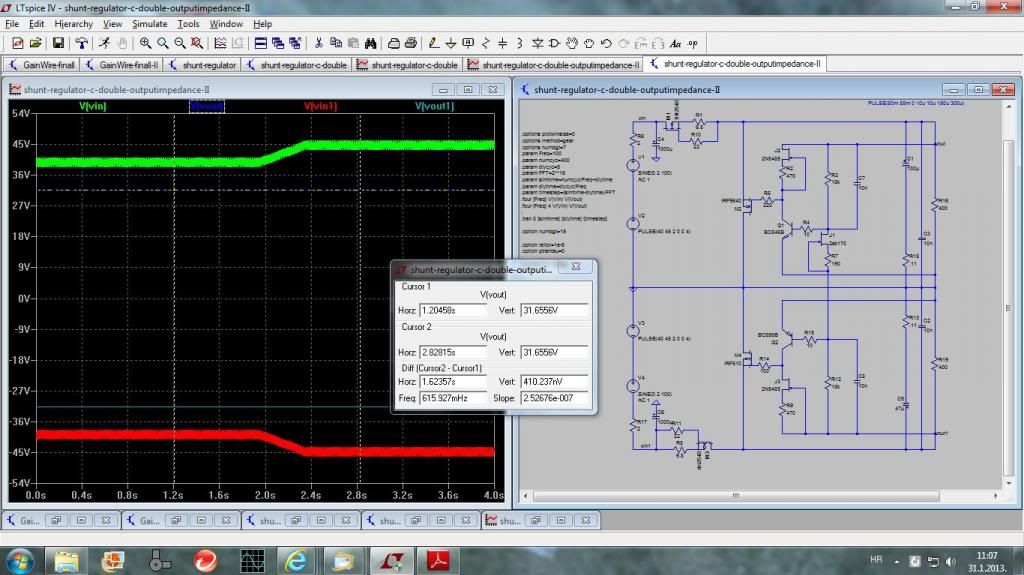This screenshot has width=1024, height=575.
Task: Close the cursor readout dialog
Action: tap(576, 267)
